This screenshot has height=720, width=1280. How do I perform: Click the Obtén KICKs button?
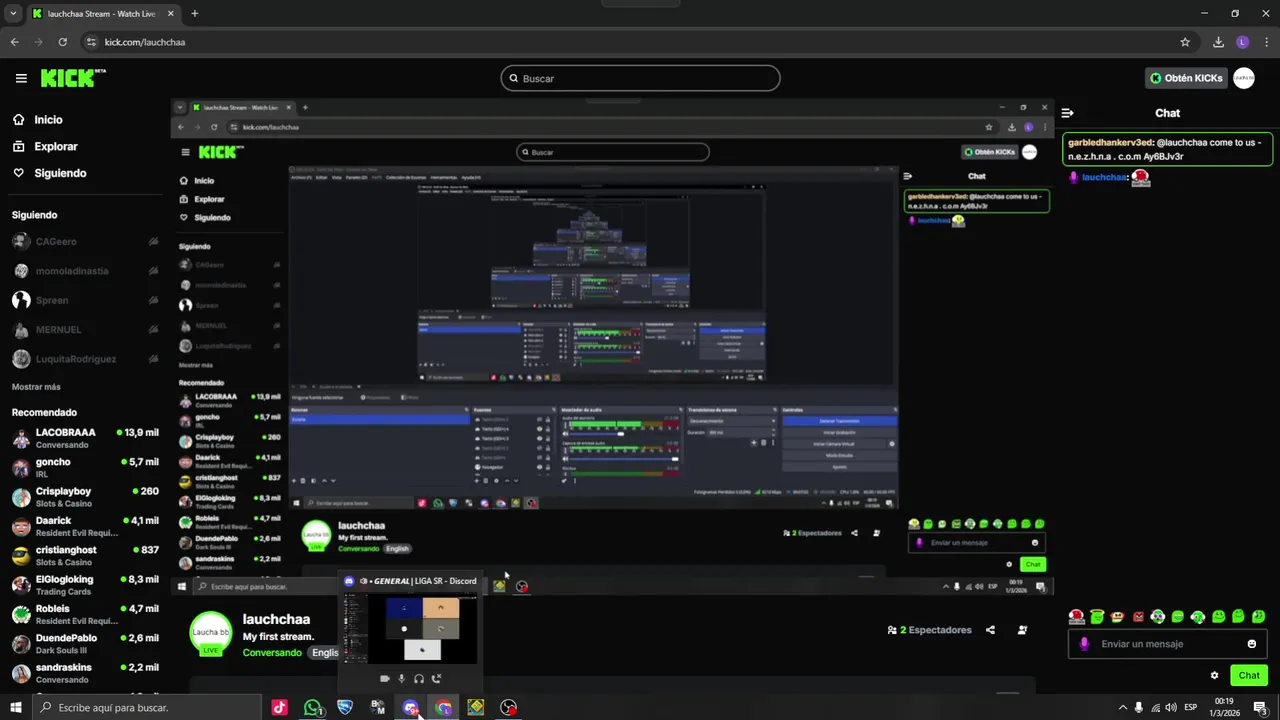[x=1186, y=78]
